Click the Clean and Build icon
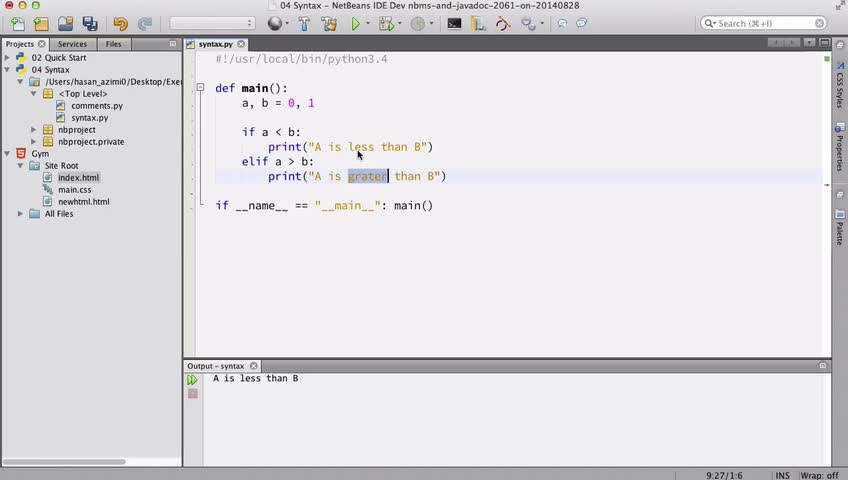Image resolution: width=848 pixels, height=480 pixels. coord(328,24)
